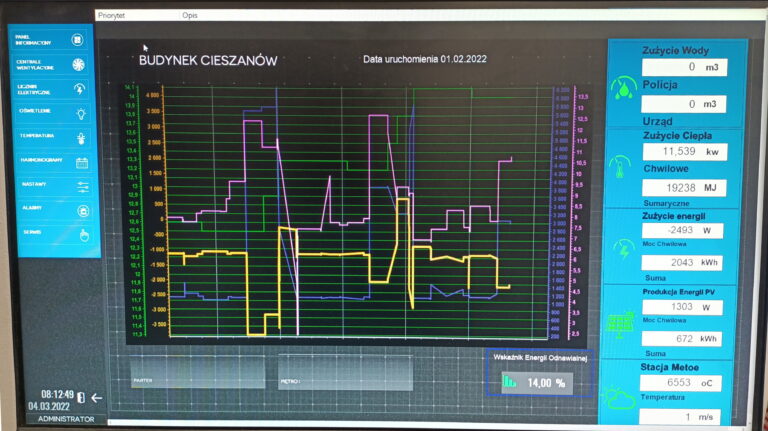Image resolution: width=768 pixels, height=431 pixels.
Task: Select the Serwis hand pointer icon
Action: tap(84, 236)
